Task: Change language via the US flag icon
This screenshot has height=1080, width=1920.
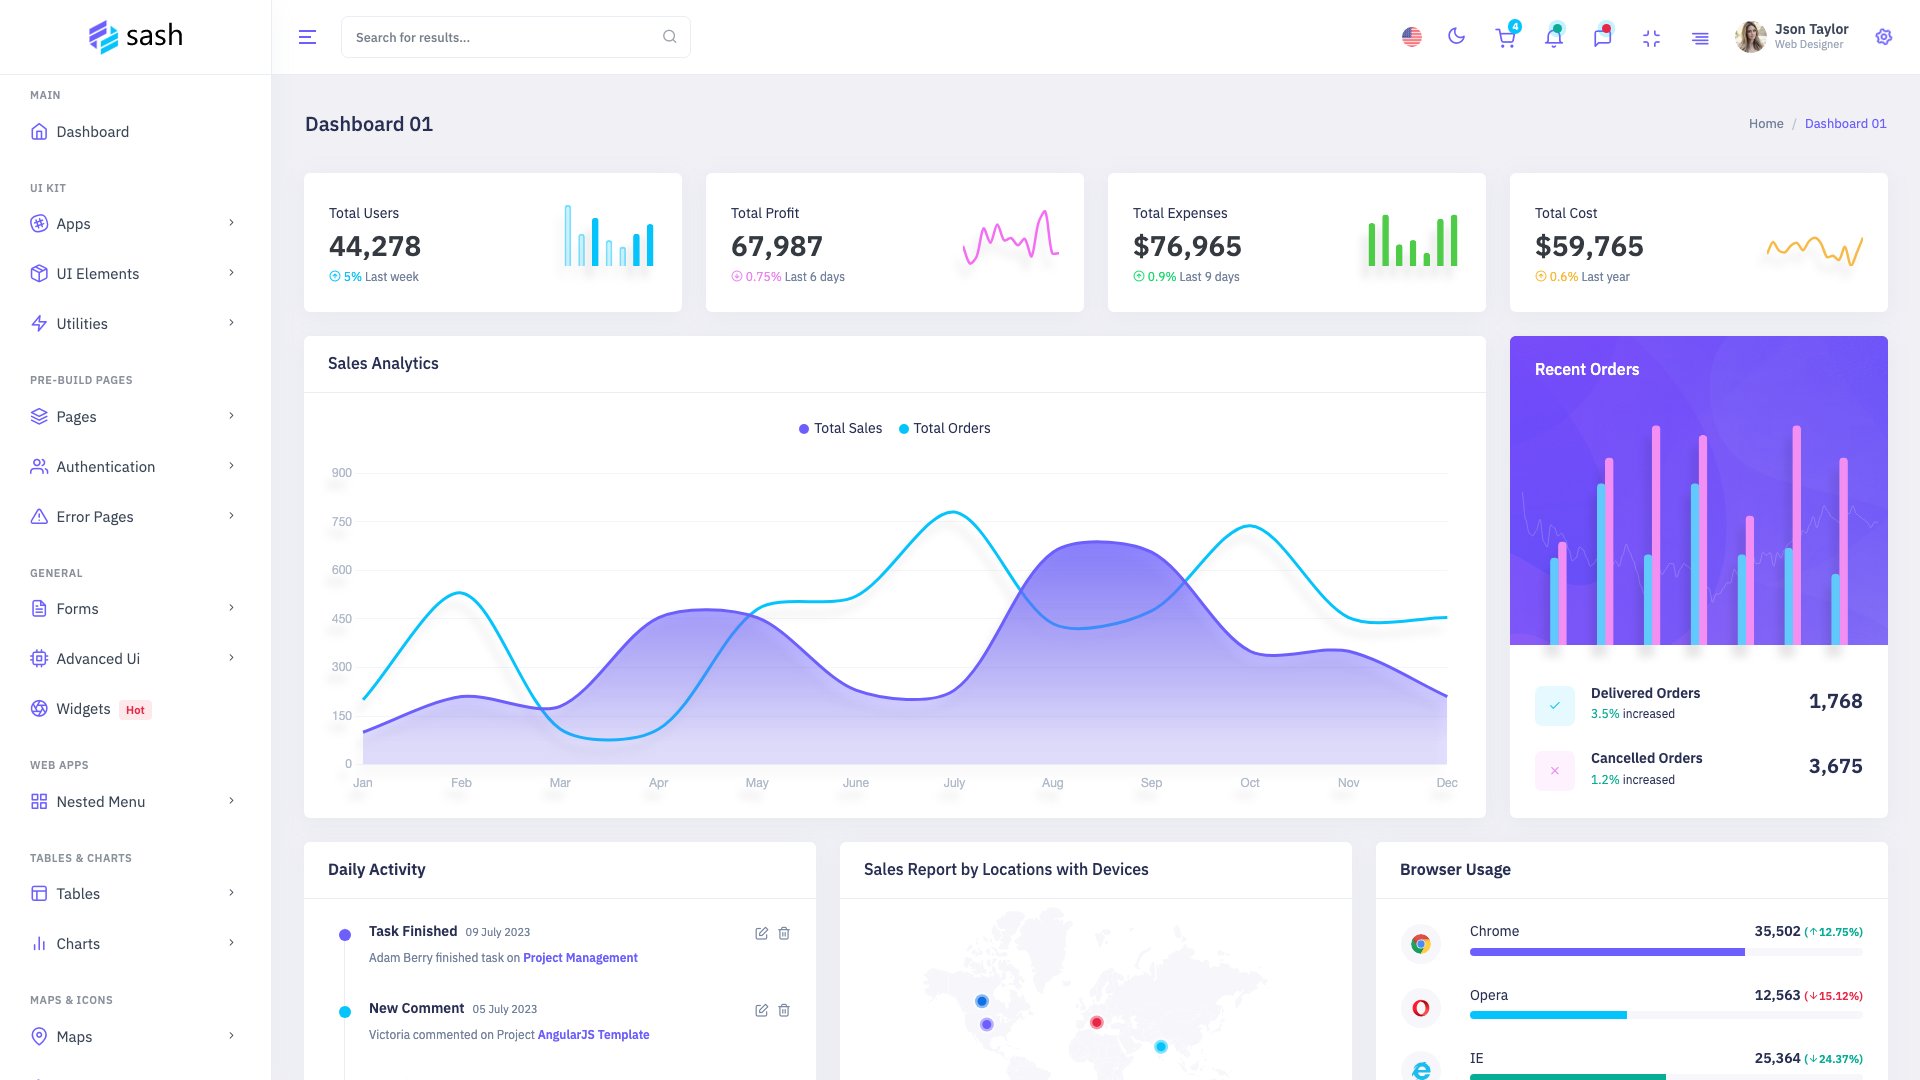Action: (x=1411, y=36)
